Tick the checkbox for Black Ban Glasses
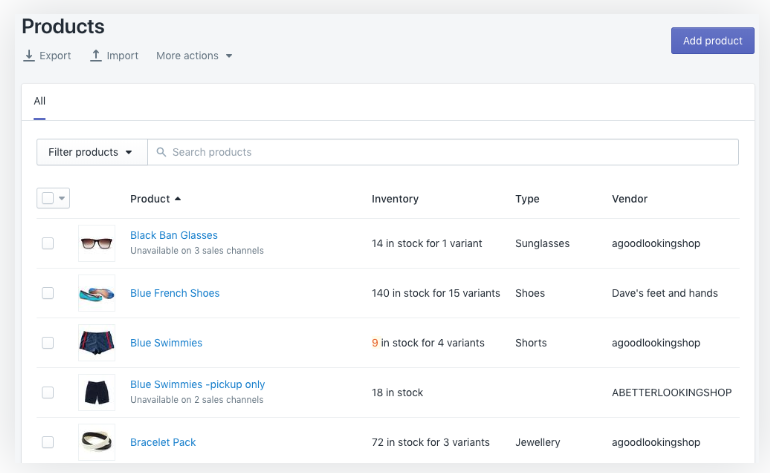Image resolution: width=770 pixels, height=473 pixels. click(x=48, y=243)
